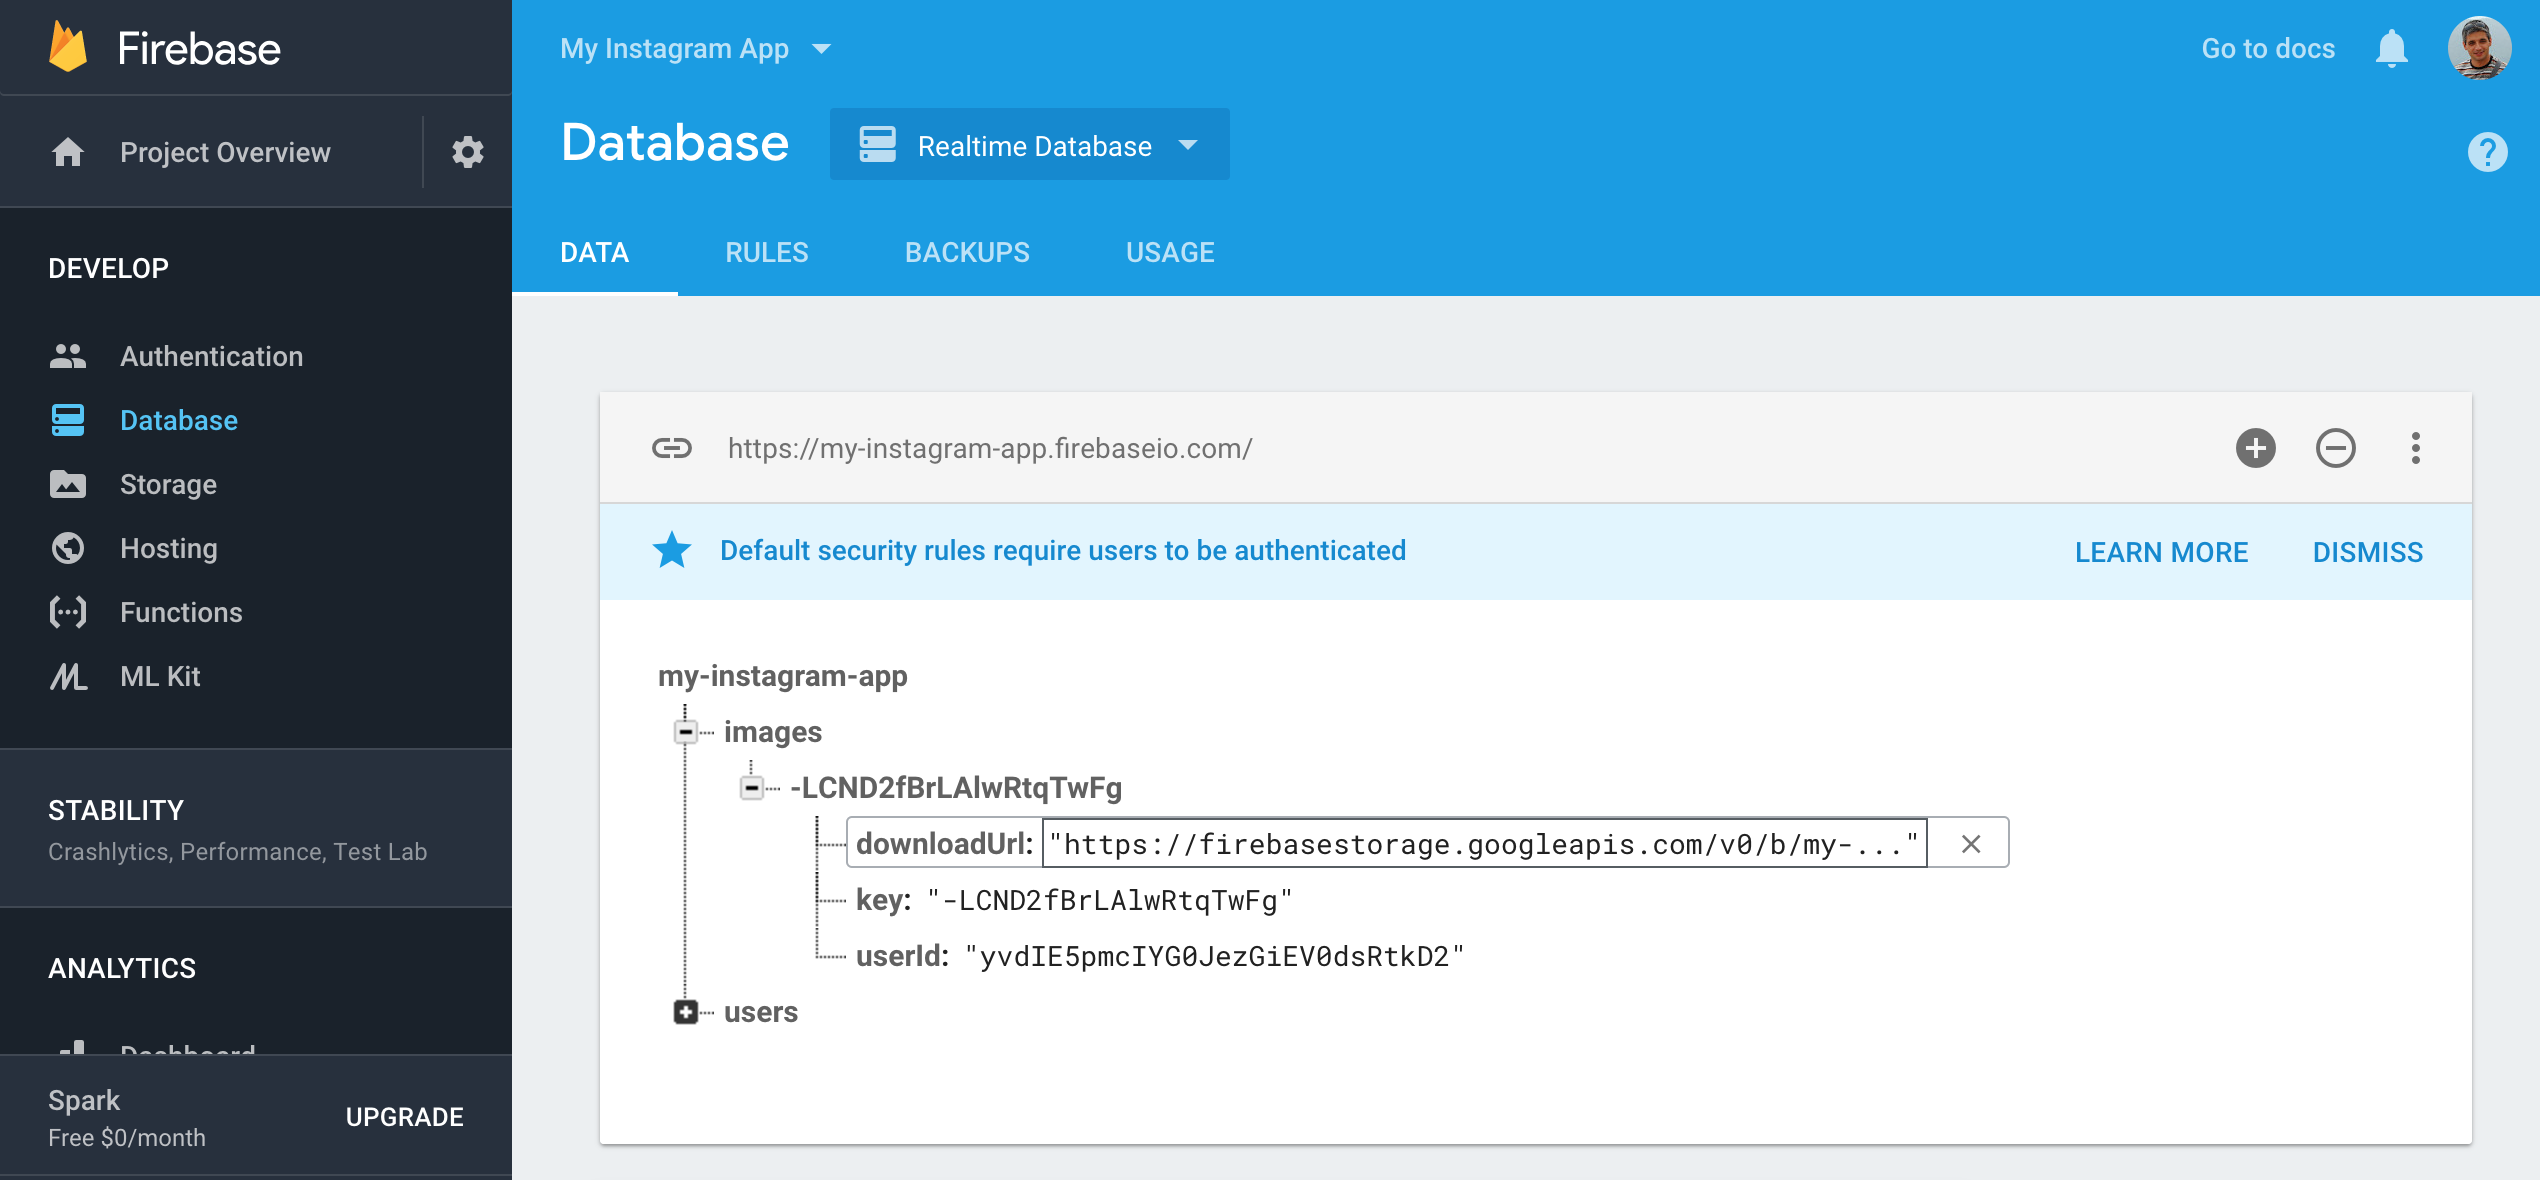Click the Project Overview label
2540x1180 pixels.
point(225,152)
